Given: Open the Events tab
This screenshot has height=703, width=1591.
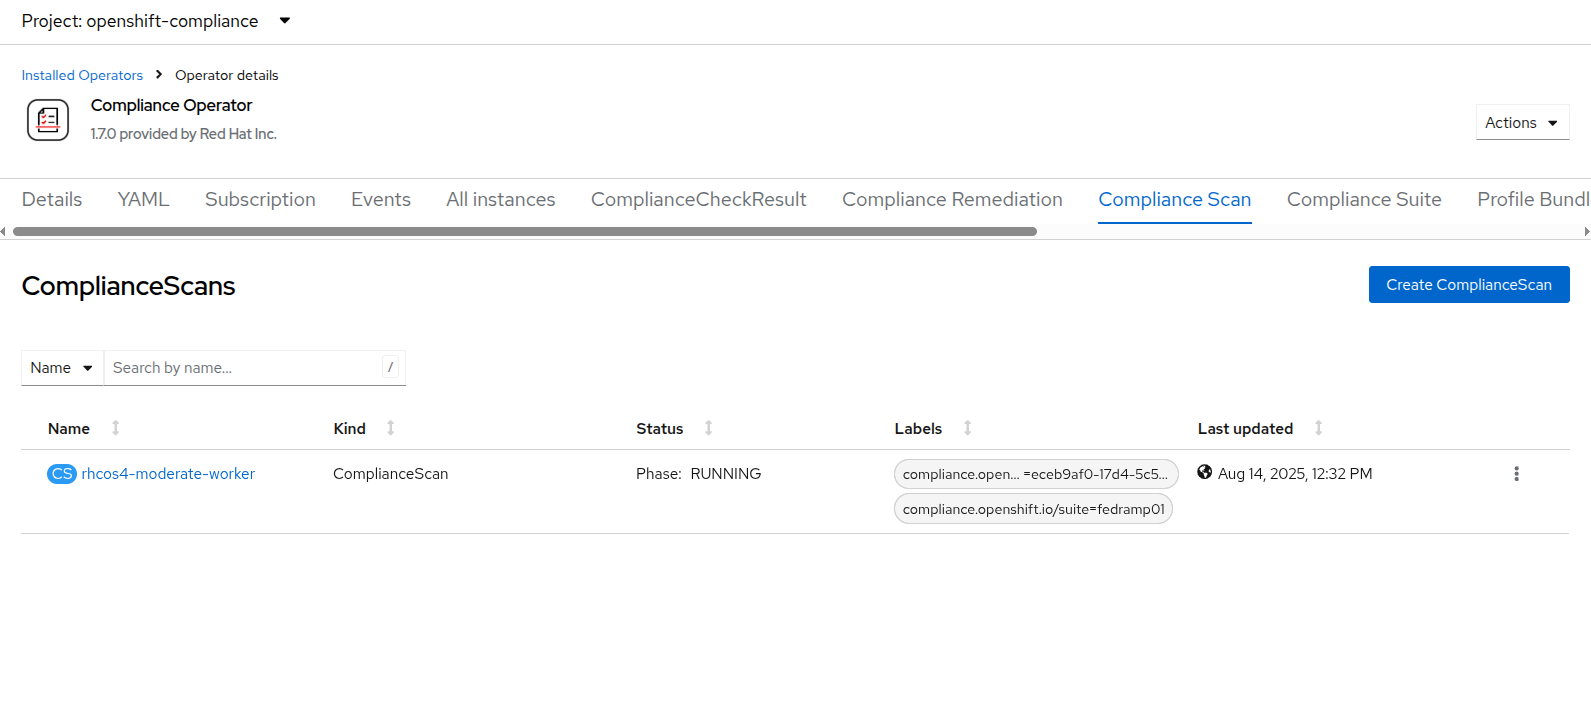Looking at the screenshot, I should tap(381, 199).
